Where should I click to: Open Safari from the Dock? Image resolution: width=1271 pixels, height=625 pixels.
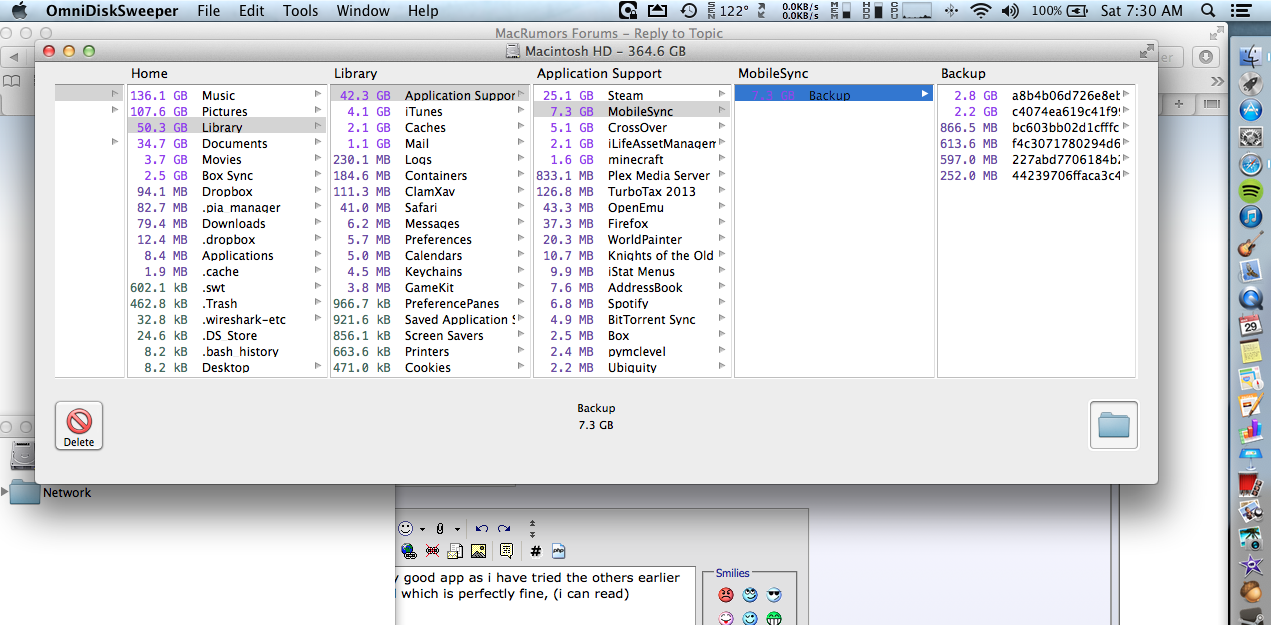tap(1250, 165)
